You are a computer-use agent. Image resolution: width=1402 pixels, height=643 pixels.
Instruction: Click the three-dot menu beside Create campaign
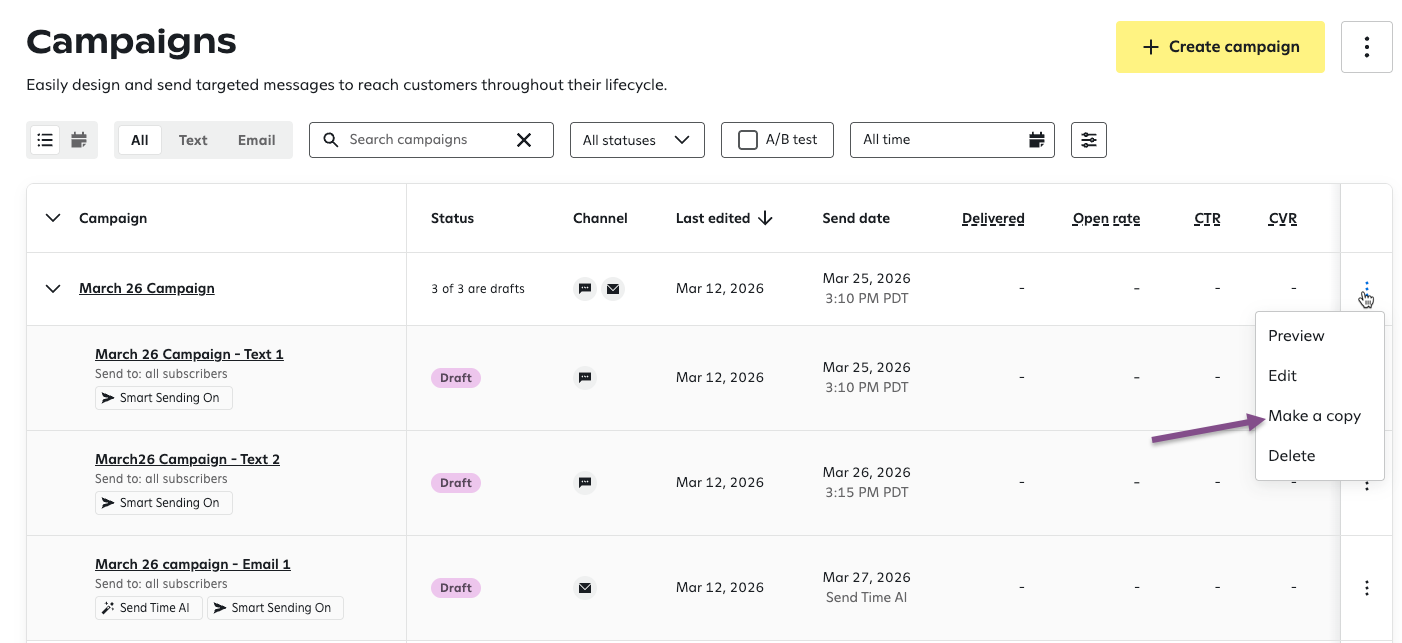[x=1366, y=47]
